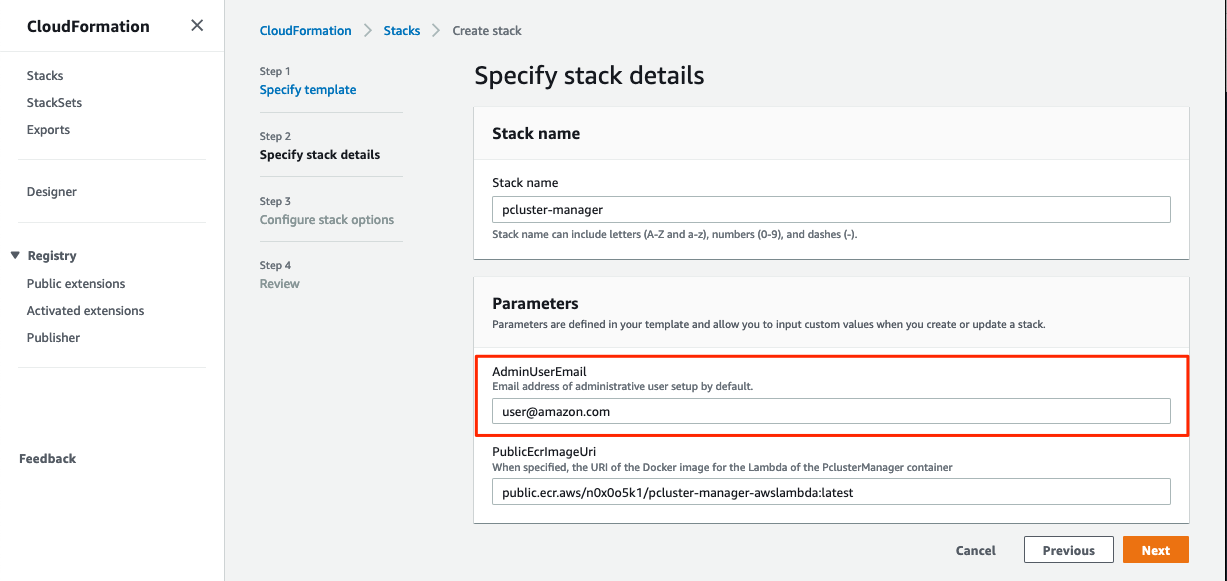The image size is (1227, 581).
Task: Open Public extensions page
Action: click(x=76, y=284)
